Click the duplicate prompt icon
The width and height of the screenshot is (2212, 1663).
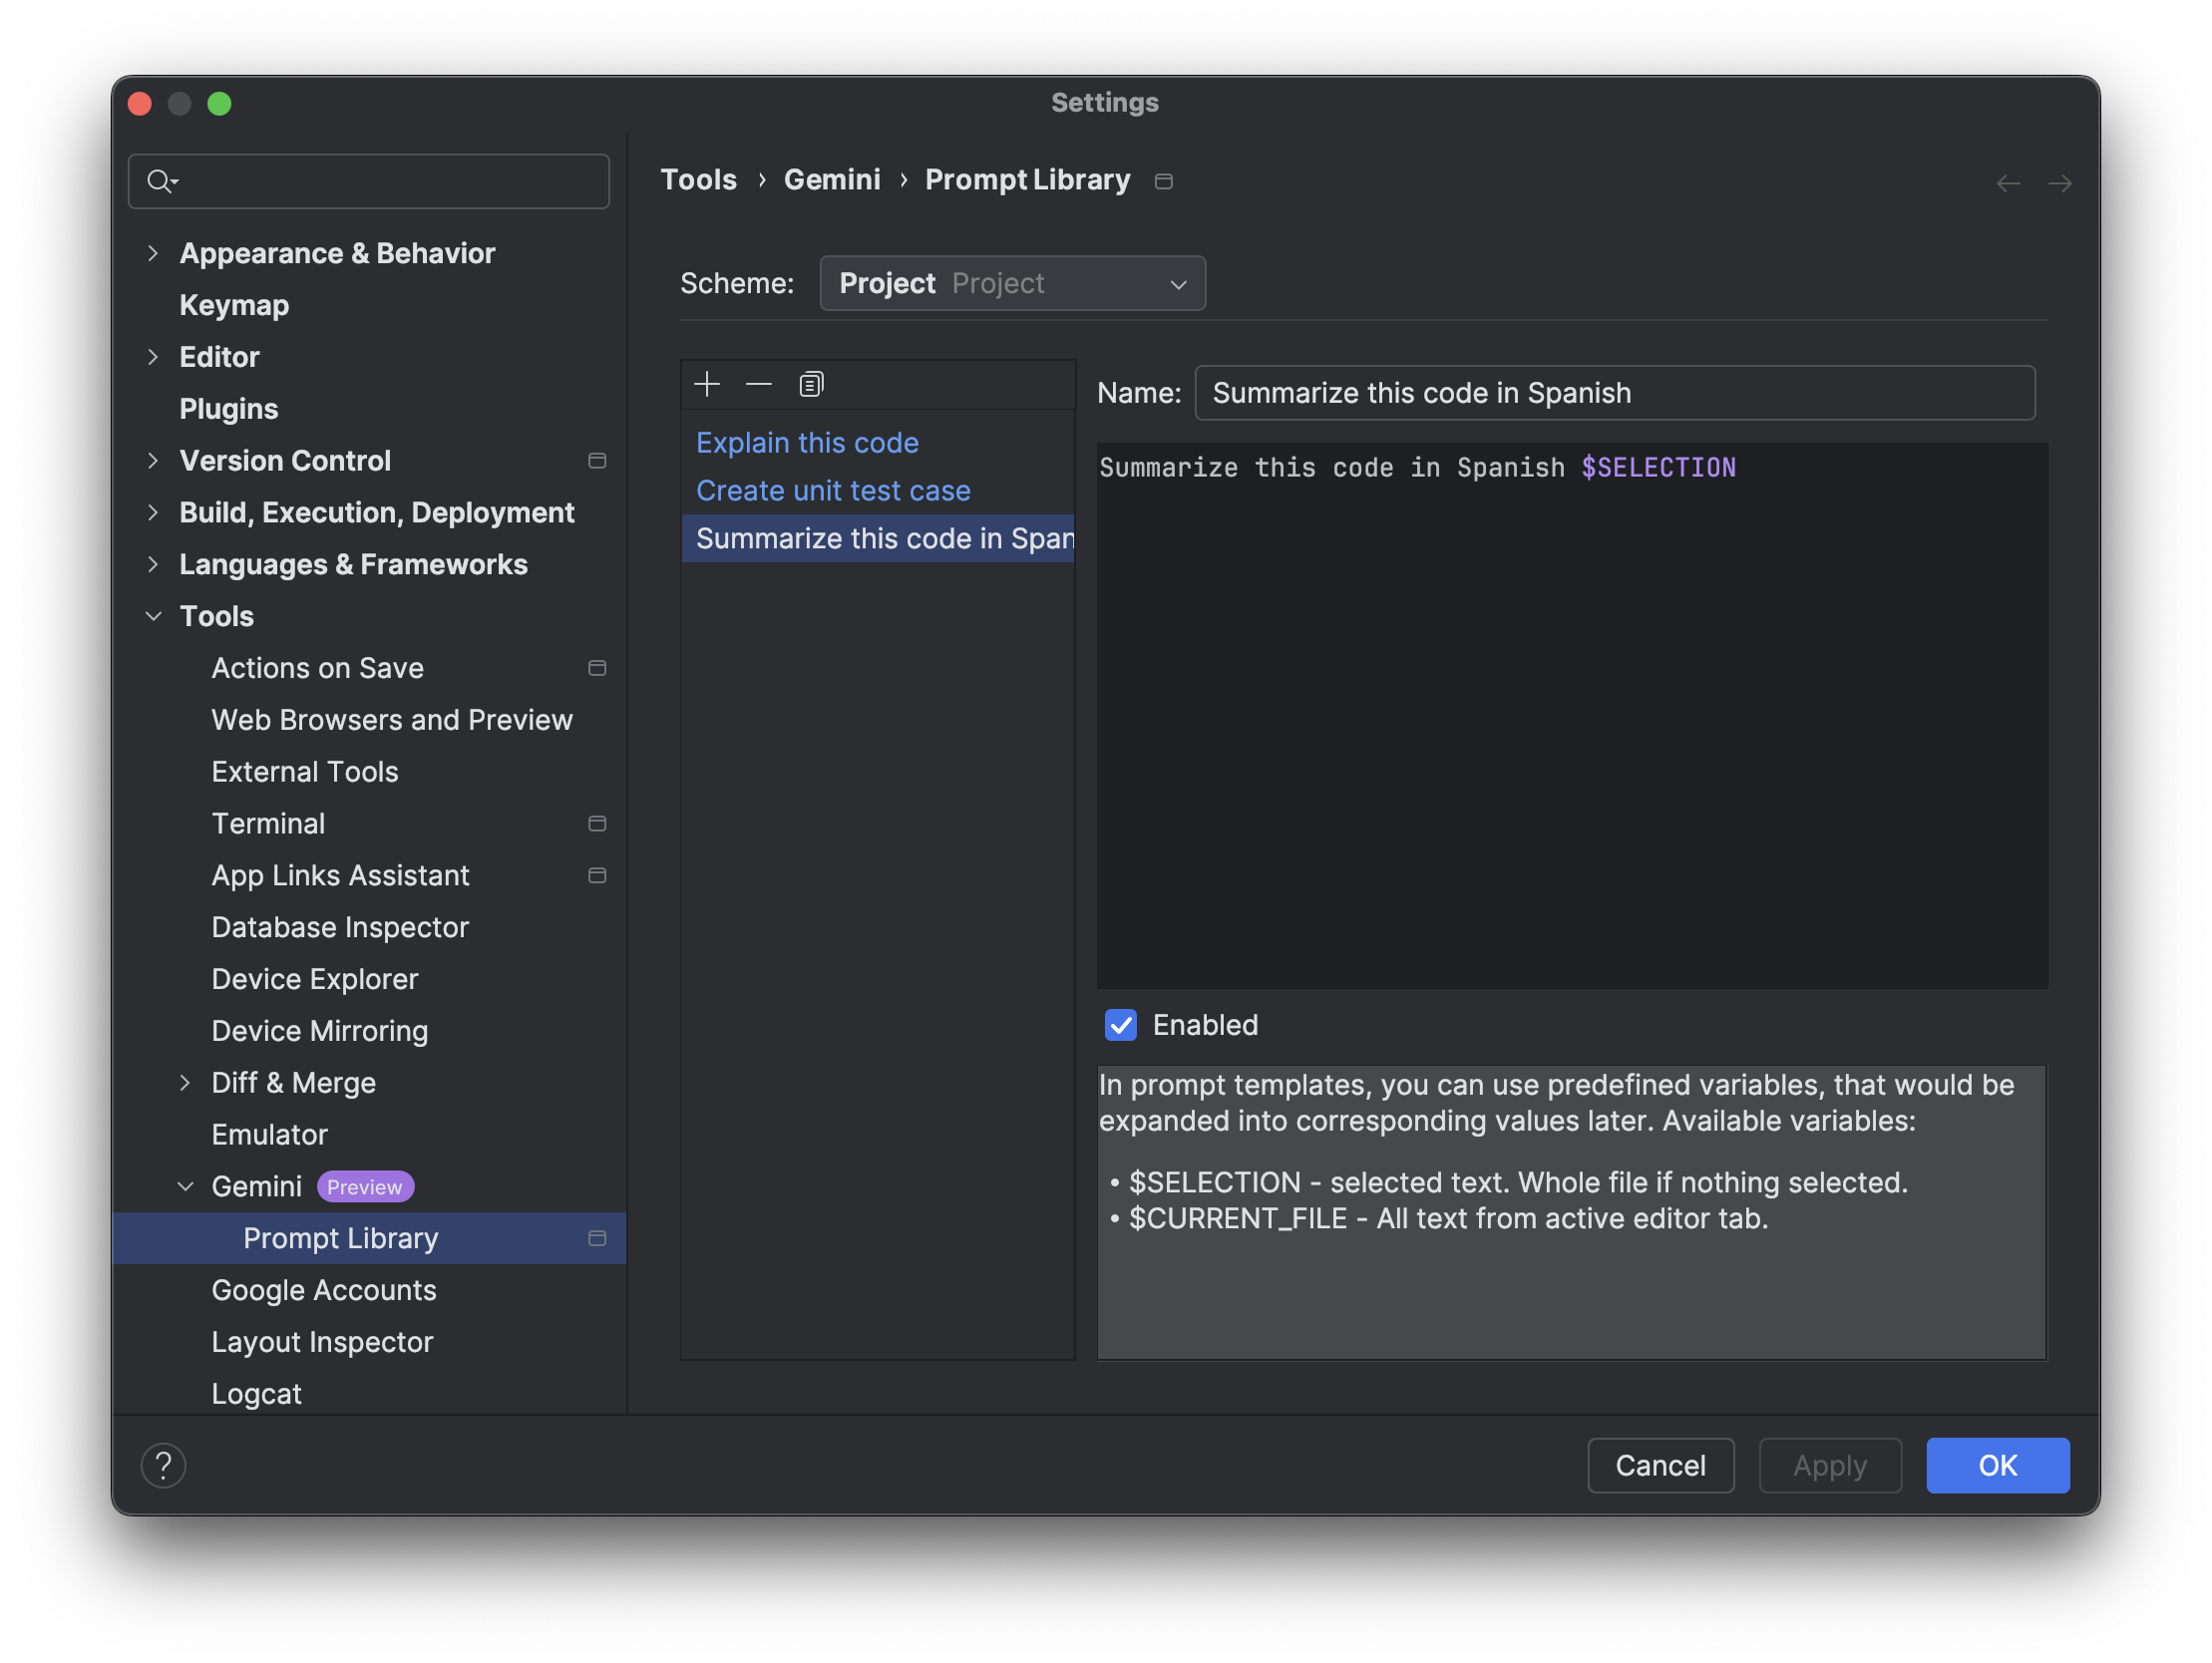point(809,383)
